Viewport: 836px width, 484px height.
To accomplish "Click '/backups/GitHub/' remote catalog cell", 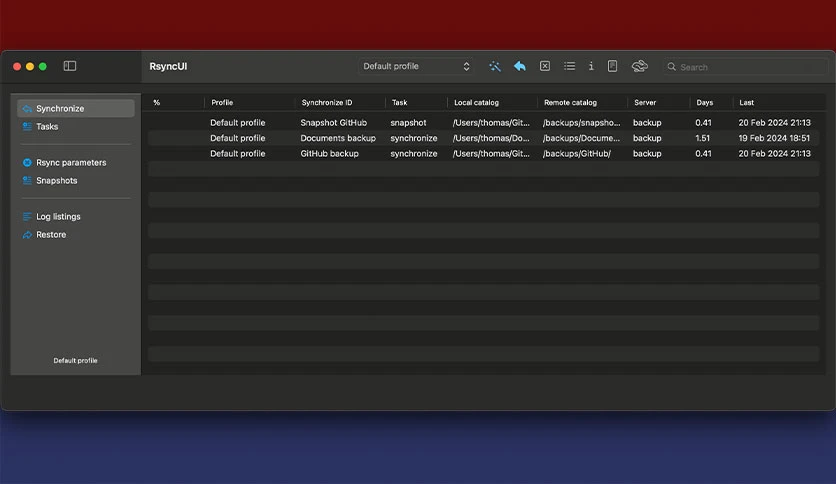I will point(576,154).
